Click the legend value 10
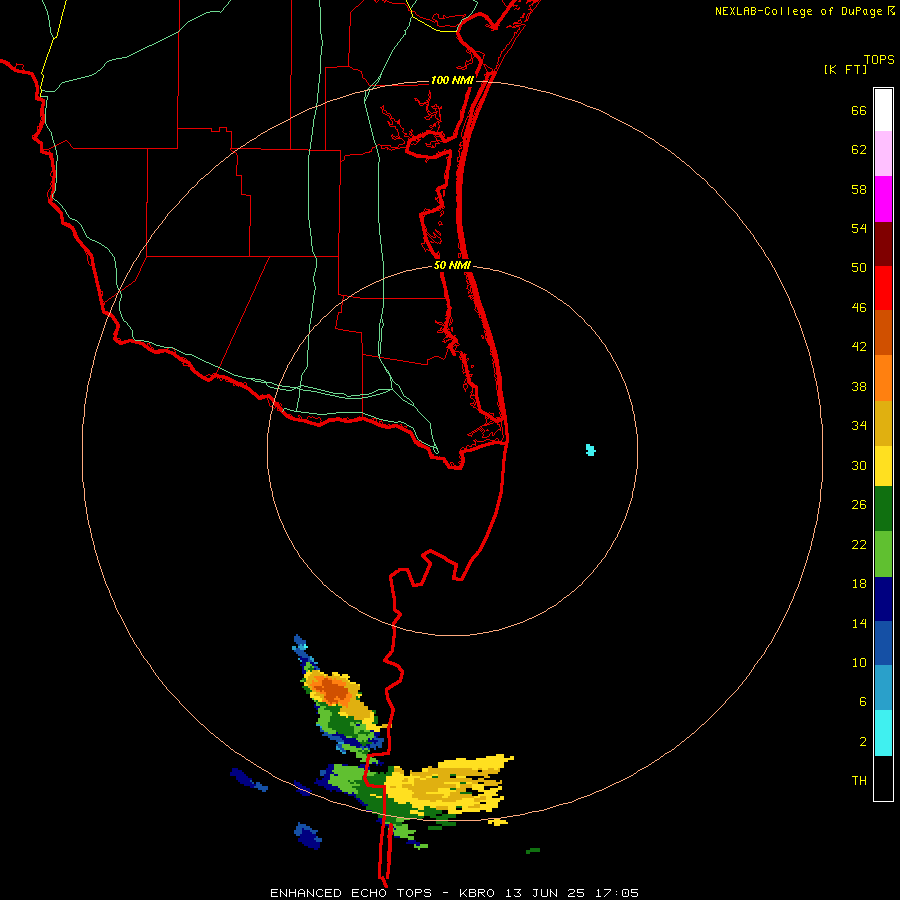This screenshot has width=900, height=900. tap(859, 663)
